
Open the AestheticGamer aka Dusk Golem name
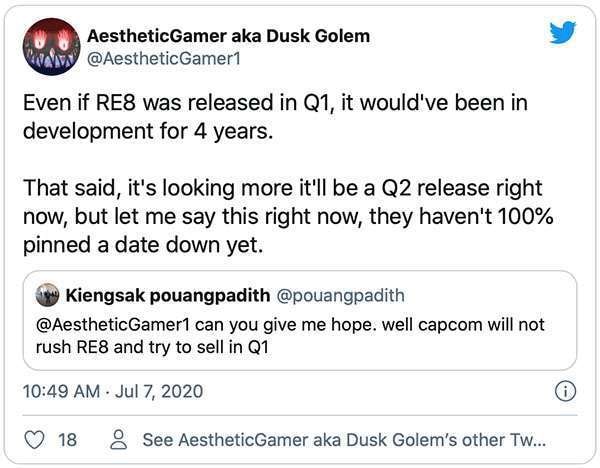pyautogui.click(x=228, y=36)
